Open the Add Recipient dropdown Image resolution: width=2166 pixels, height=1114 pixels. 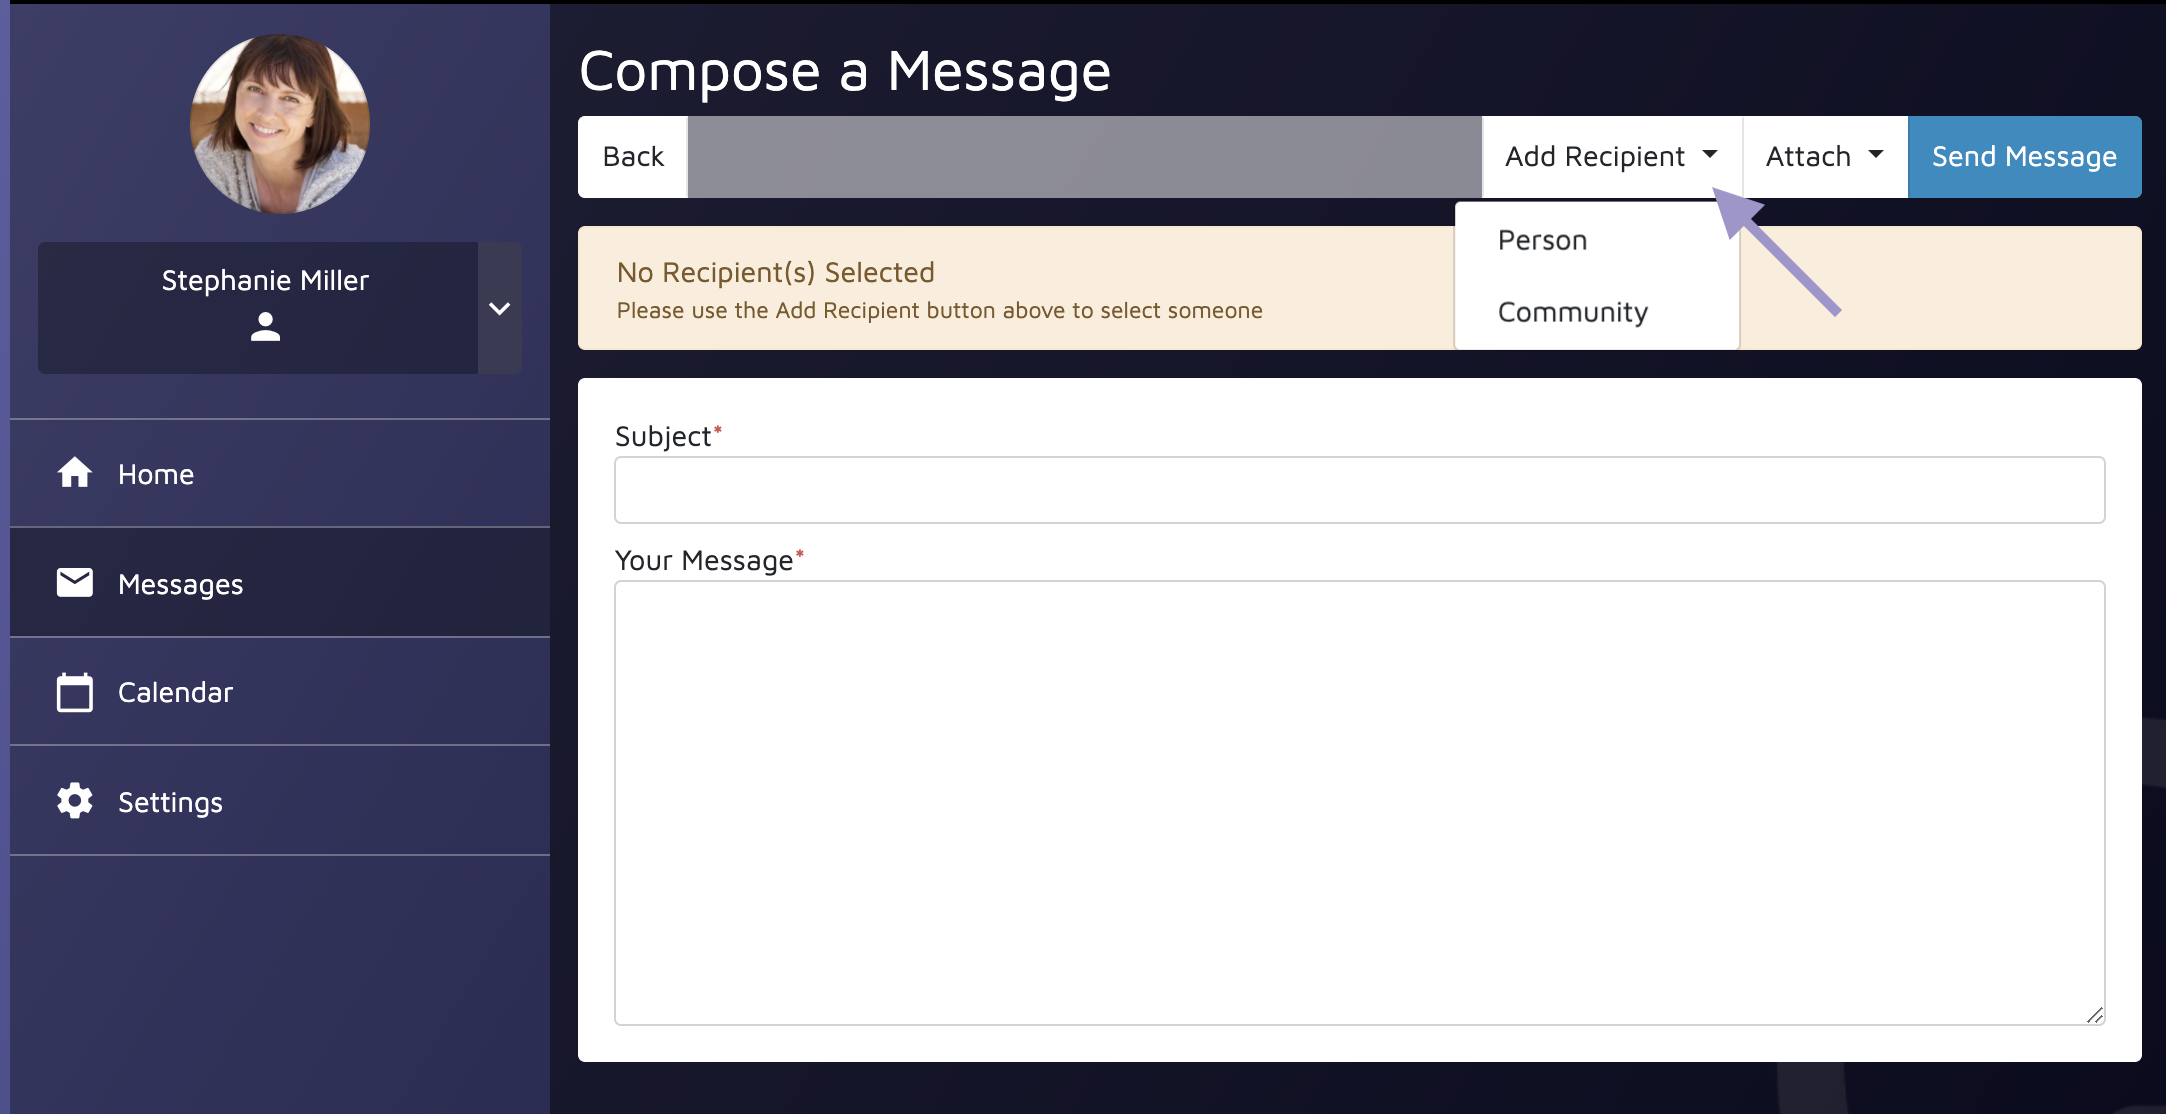tap(1612, 157)
